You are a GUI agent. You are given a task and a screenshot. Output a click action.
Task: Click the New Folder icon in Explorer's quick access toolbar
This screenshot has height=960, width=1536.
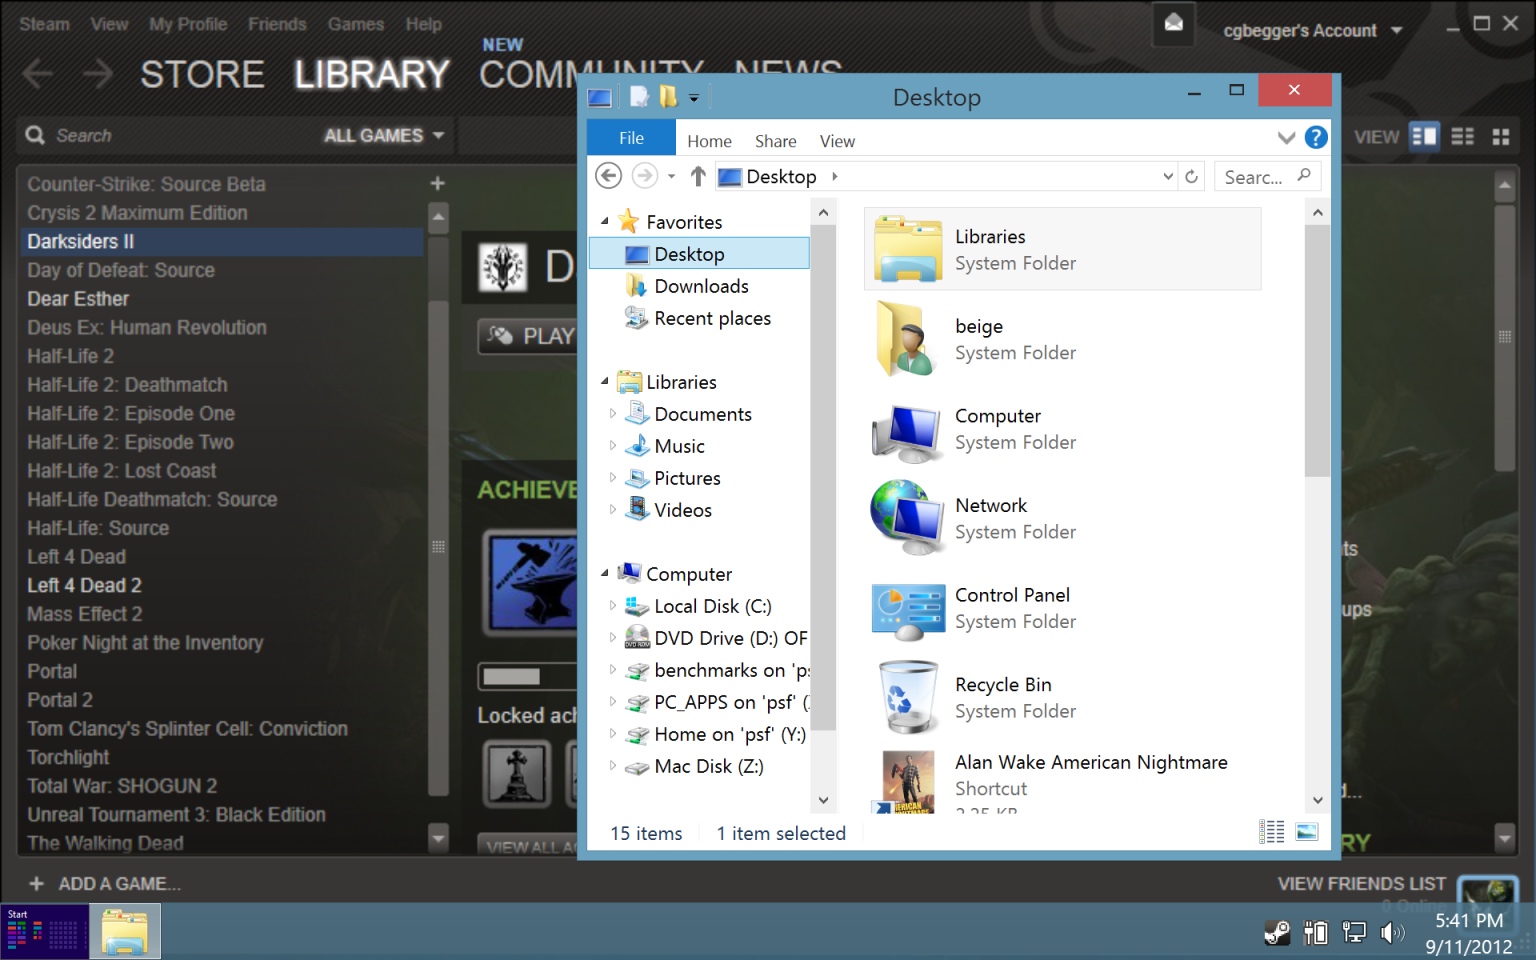tap(667, 96)
